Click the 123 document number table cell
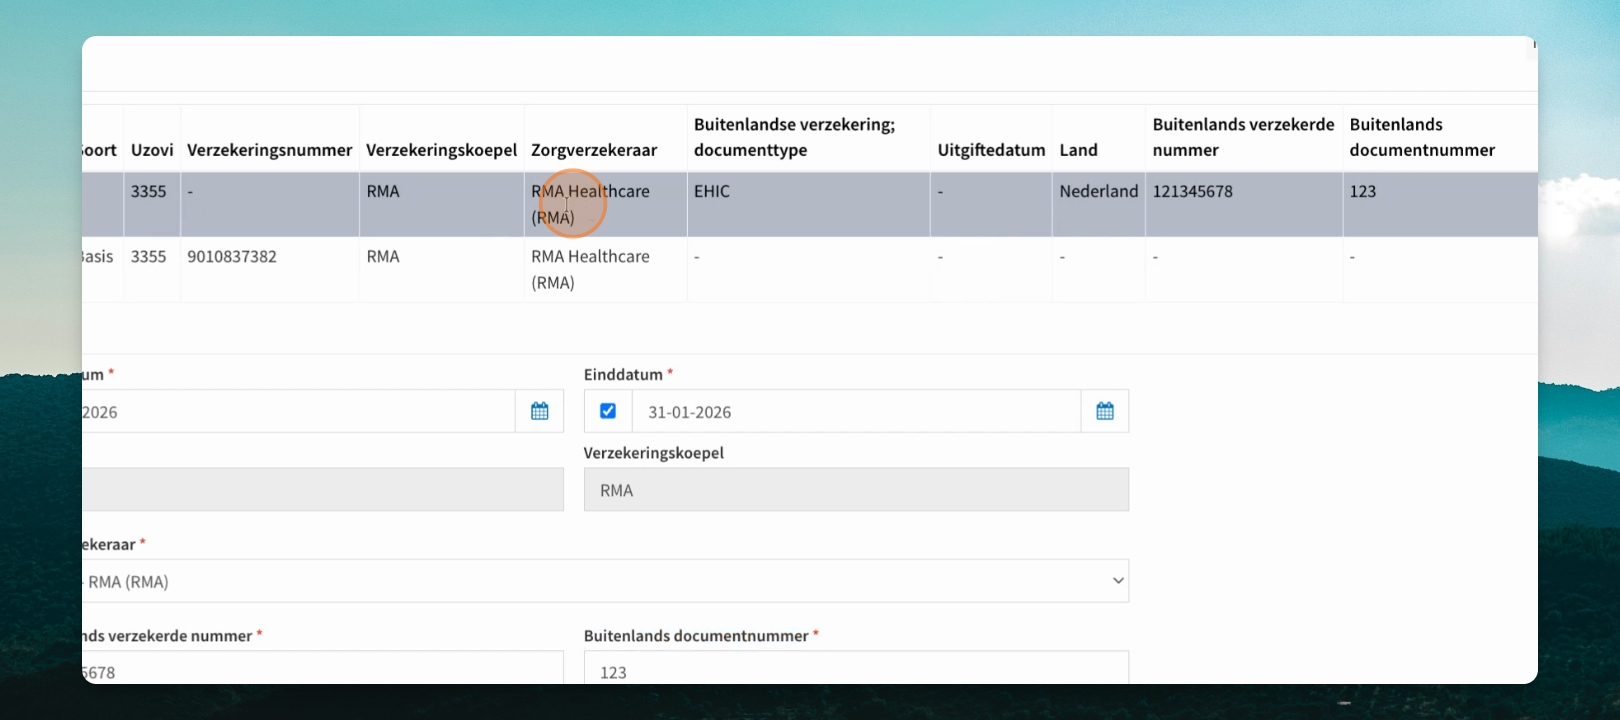 pos(1439,204)
